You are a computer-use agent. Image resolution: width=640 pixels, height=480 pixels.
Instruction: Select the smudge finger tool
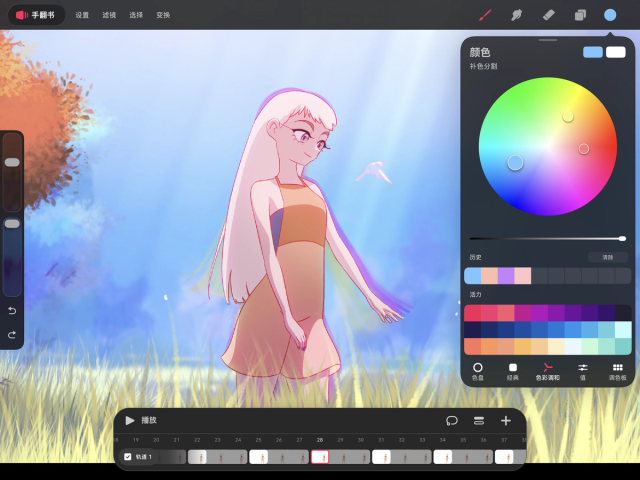click(x=516, y=16)
